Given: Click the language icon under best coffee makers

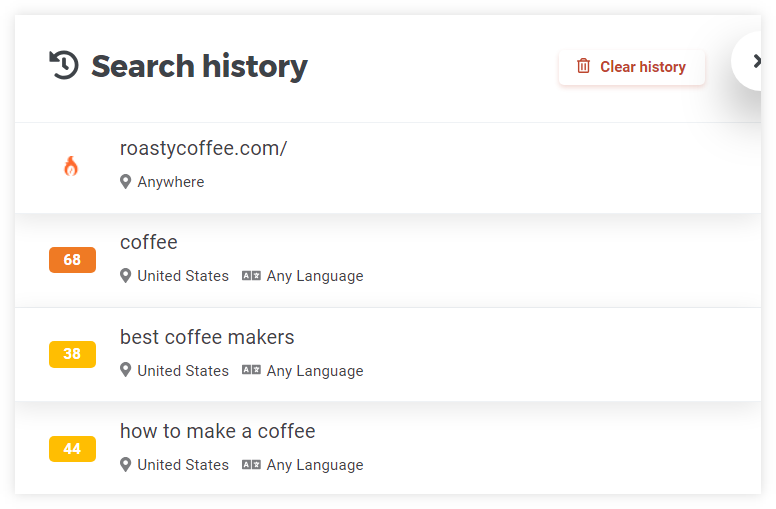Looking at the screenshot, I should (251, 370).
